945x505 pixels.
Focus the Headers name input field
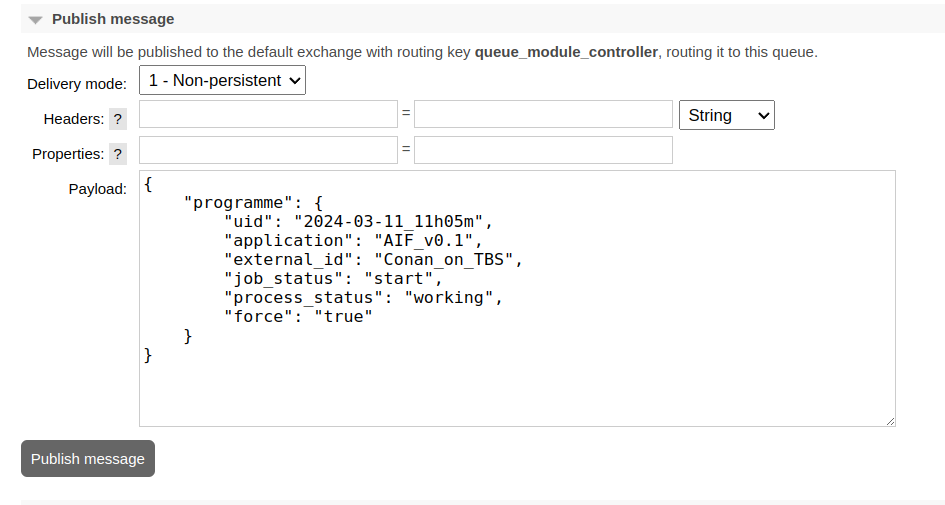(x=268, y=115)
